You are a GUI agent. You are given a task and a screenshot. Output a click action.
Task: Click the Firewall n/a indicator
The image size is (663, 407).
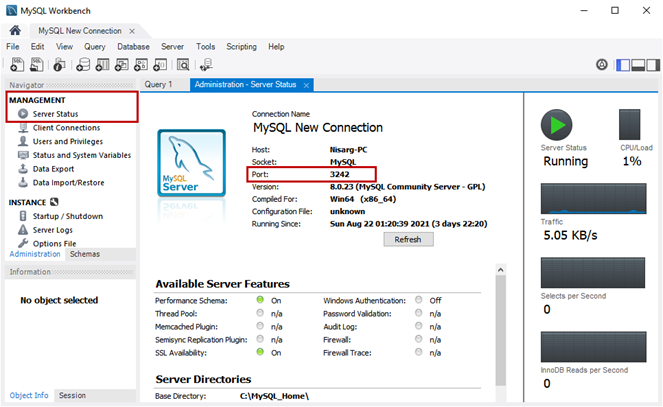[x=419, y=339]
